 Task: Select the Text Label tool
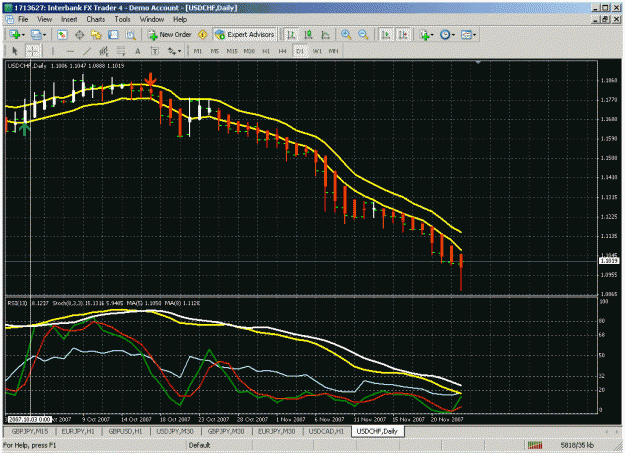[155, 51]
